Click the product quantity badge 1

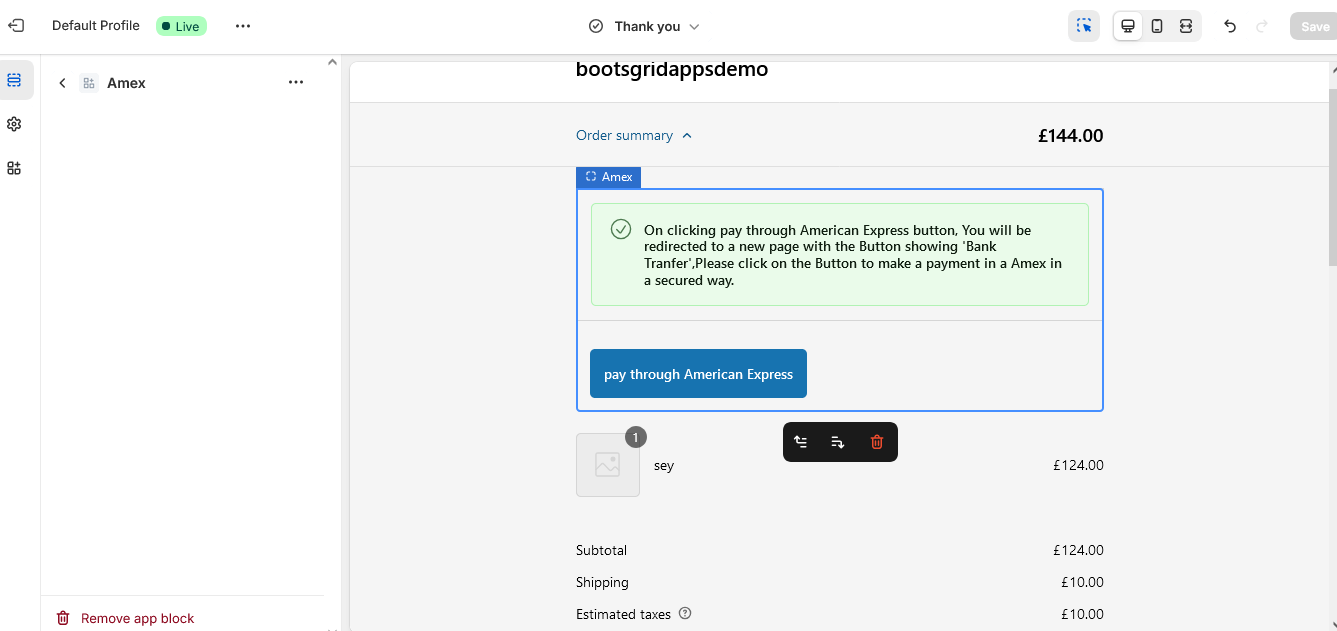click(636, 437)
